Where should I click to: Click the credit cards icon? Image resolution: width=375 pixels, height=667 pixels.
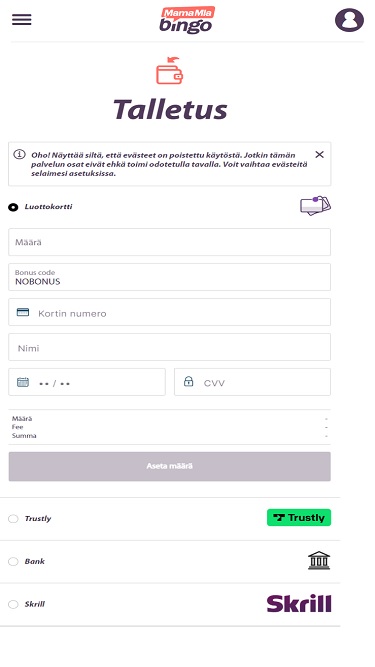point(315,205)
